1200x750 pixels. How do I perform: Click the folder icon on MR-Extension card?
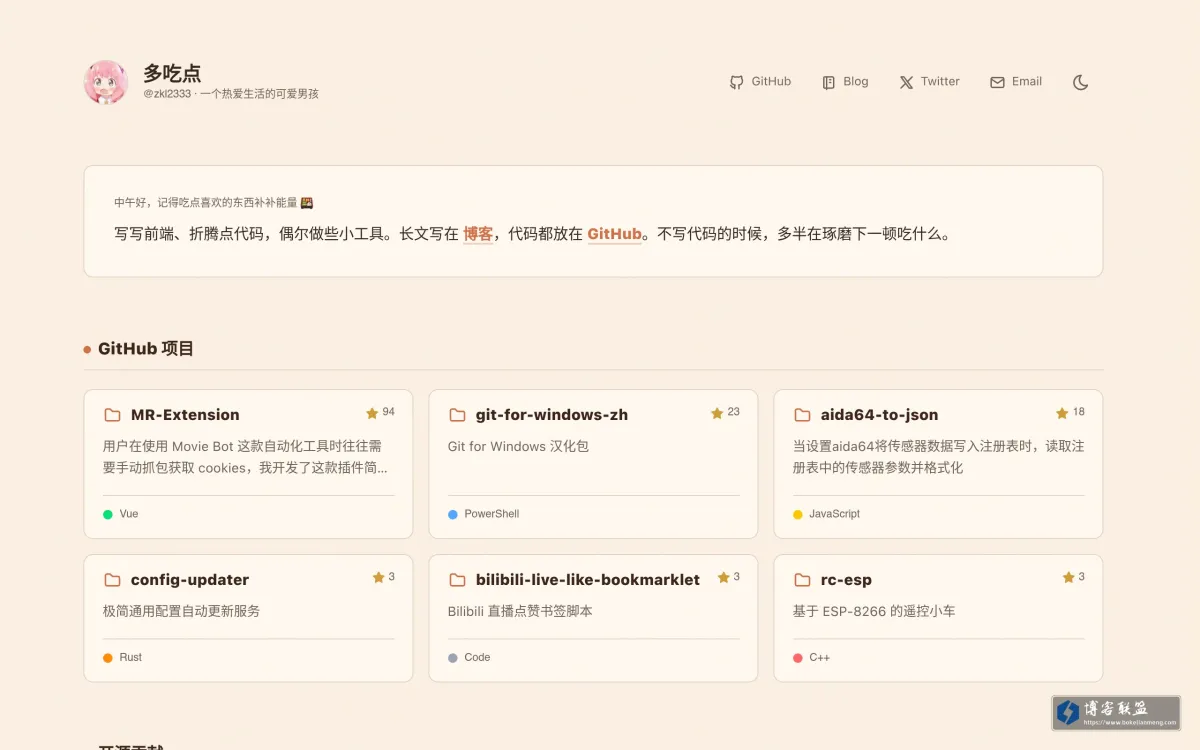(x=112, y=415)
